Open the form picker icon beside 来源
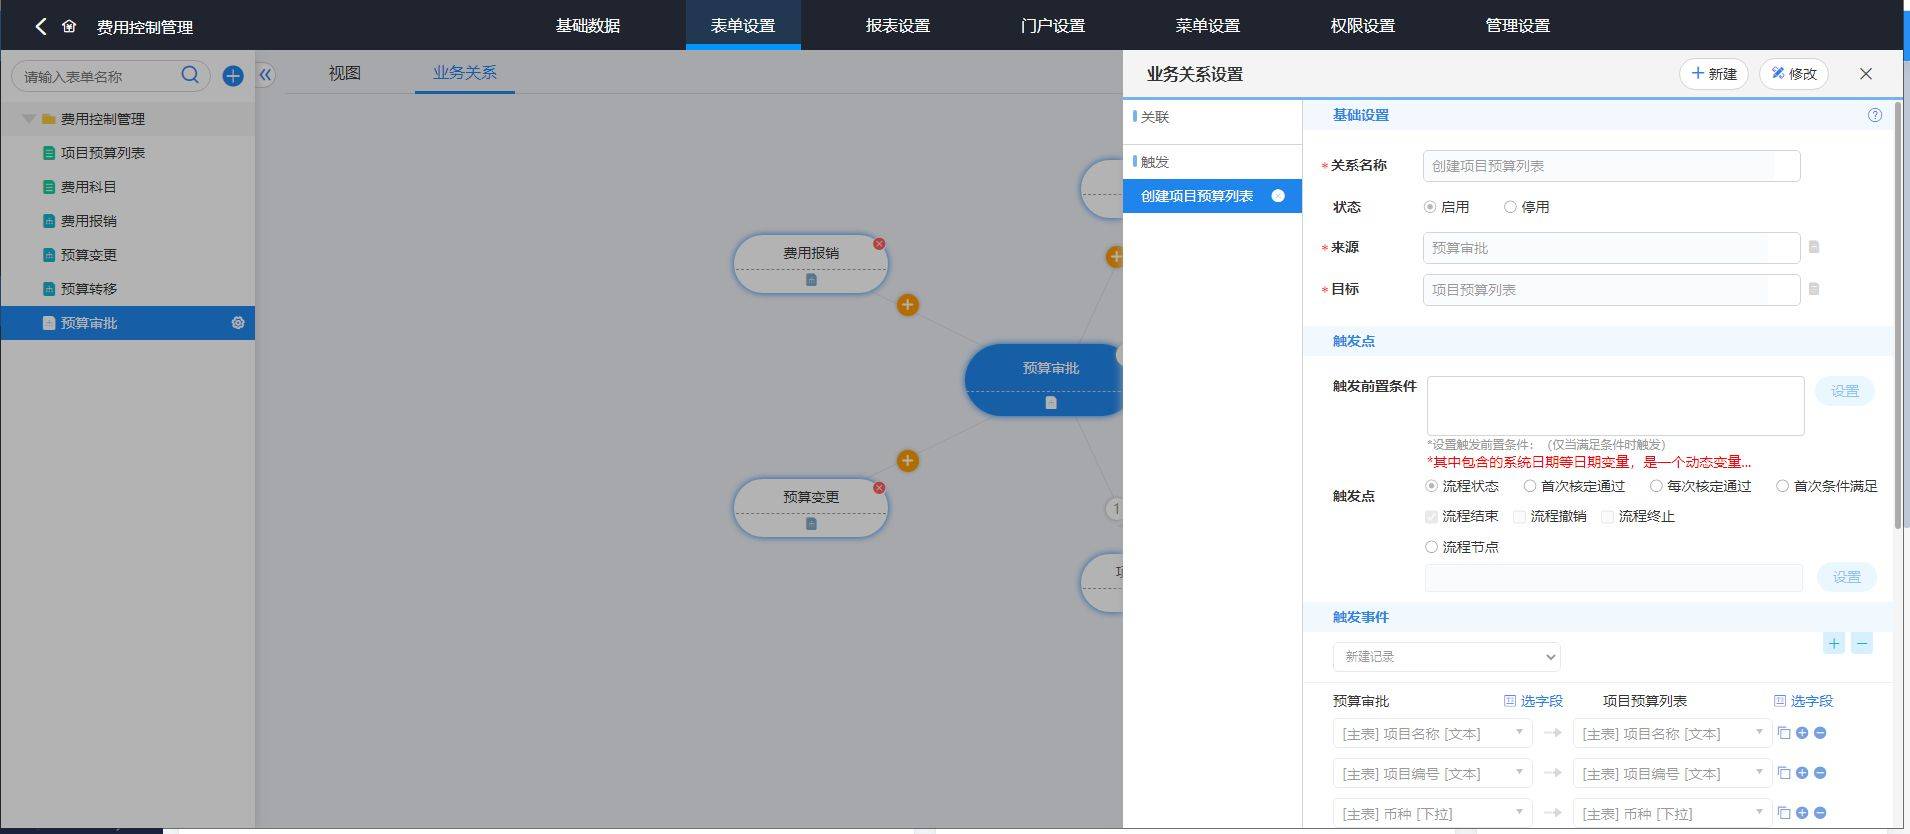The width and height of the screenshot is (1910, 834). coord(1814,247)
